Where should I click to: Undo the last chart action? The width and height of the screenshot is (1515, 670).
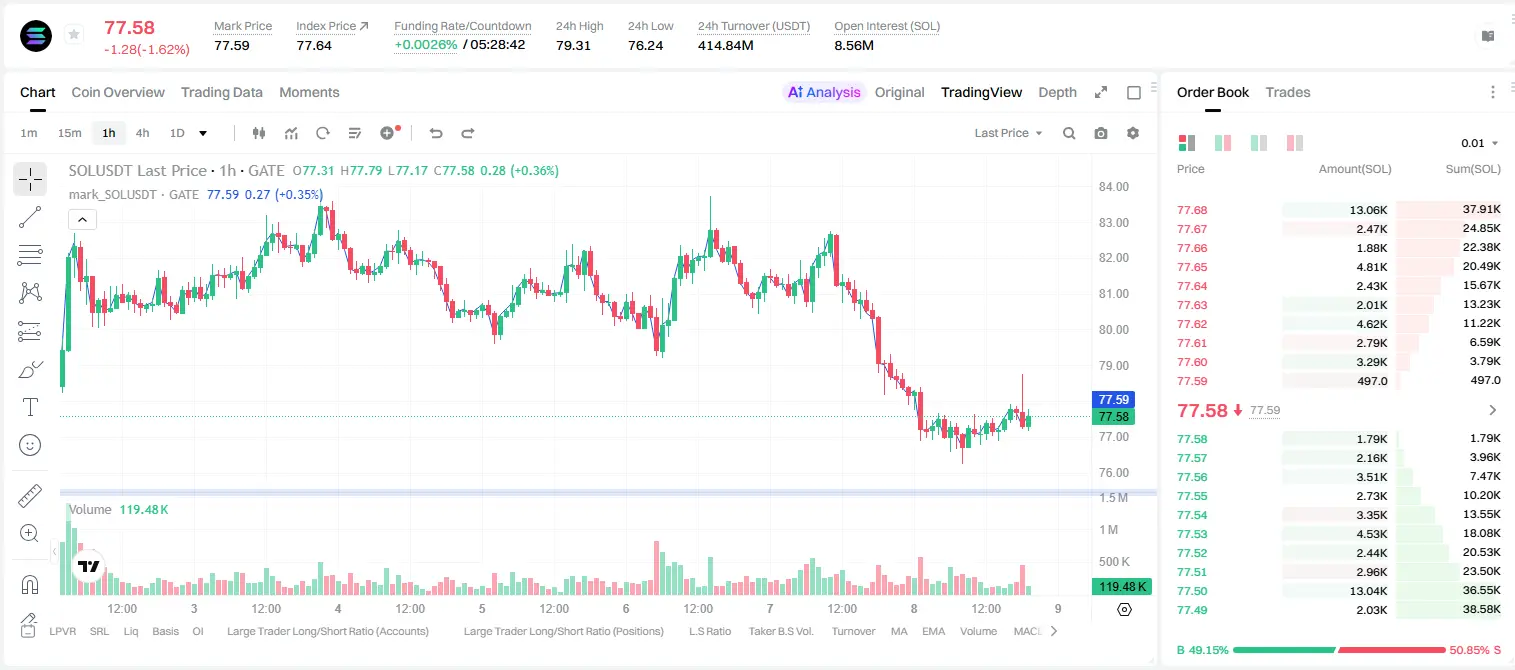coord(435,133)
